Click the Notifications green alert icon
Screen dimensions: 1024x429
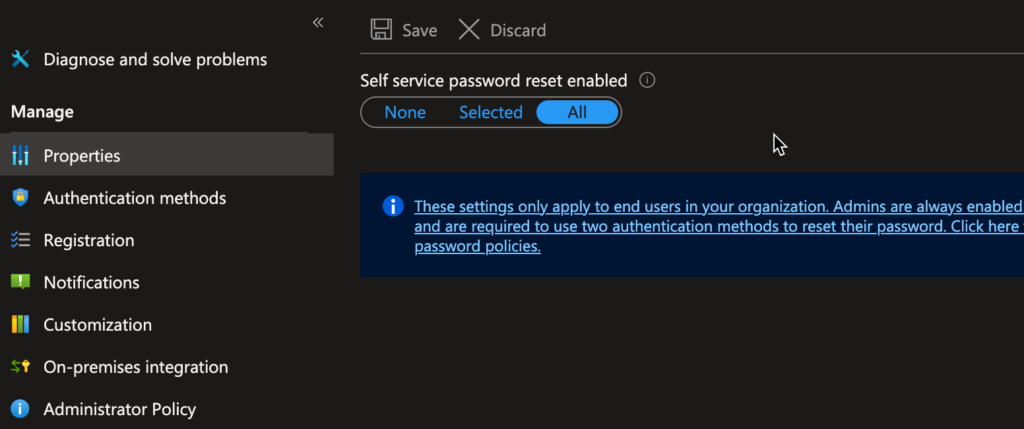tap(20, 282)
